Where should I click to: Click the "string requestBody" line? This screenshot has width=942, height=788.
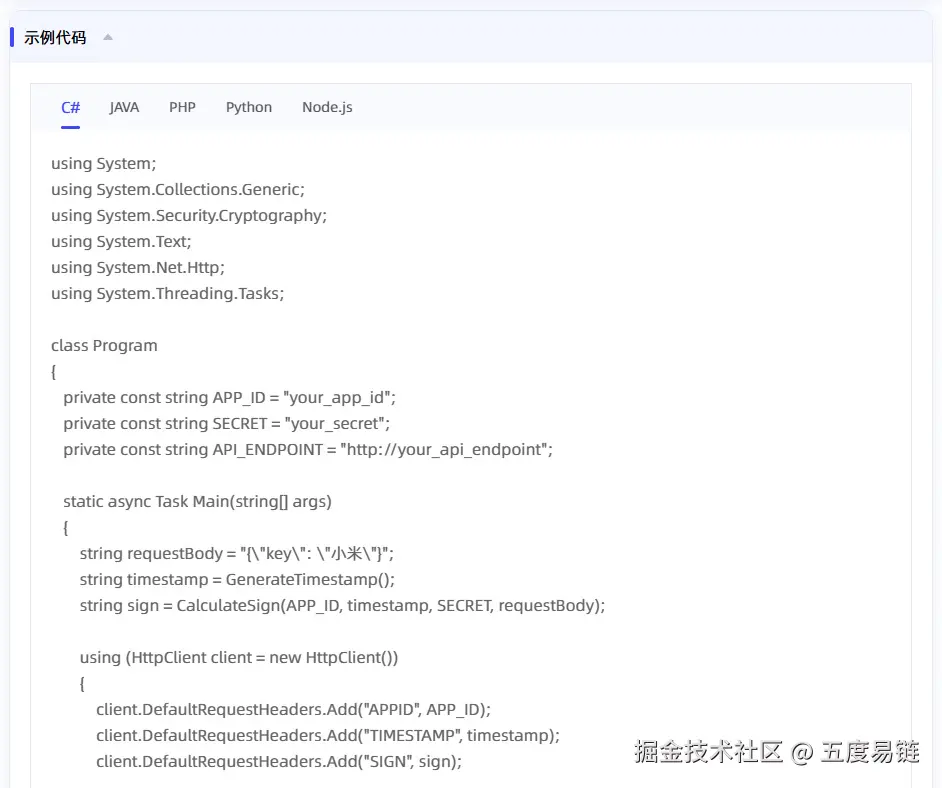tap(237, 554)
